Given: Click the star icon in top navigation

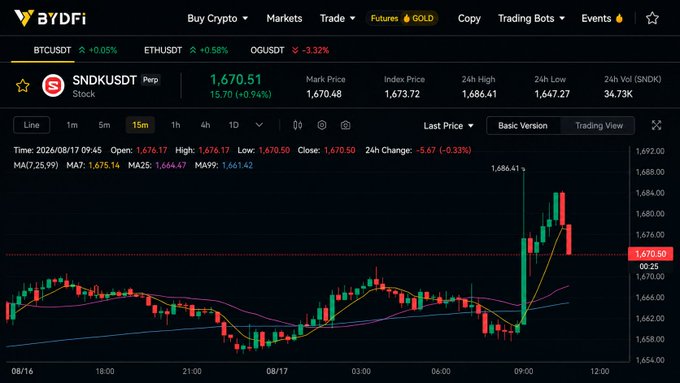Looking at the screenshot, I should (x=652, y=18).
